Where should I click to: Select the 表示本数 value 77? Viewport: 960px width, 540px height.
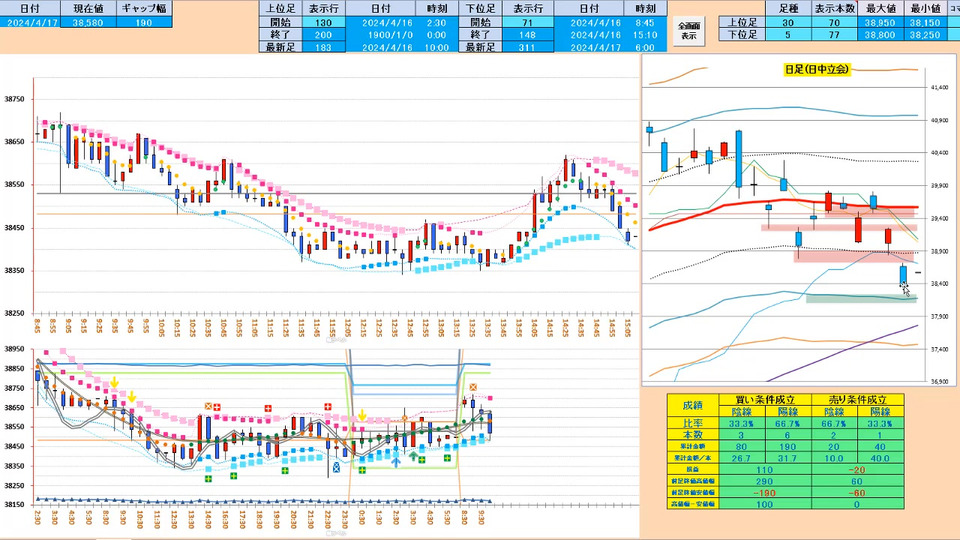(x=834, y=35)
